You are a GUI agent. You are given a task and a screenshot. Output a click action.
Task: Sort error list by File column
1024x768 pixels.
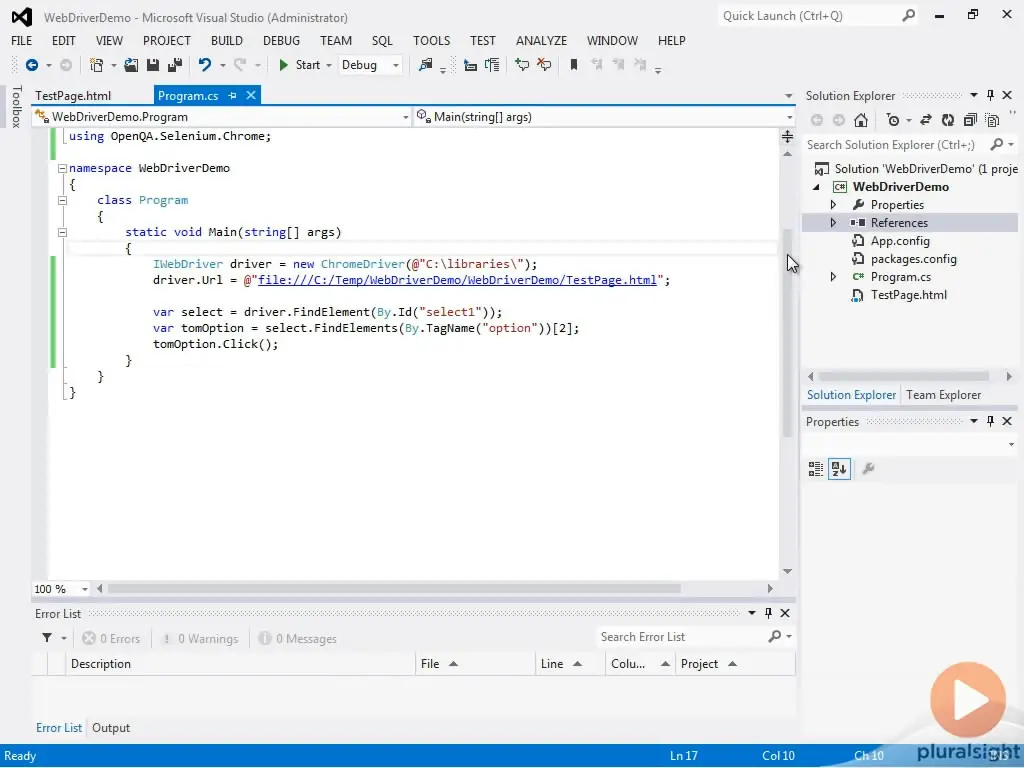point(475,664)
